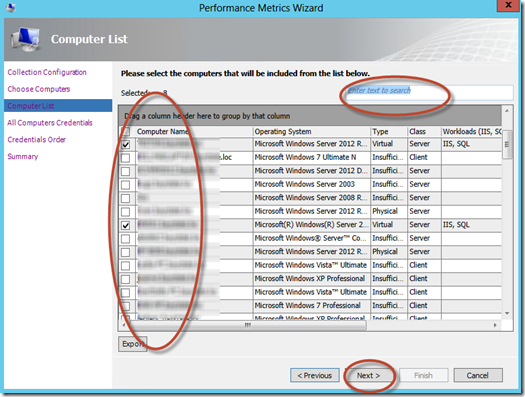The height and width of the screenshot is (397, 525).
Task: Click the wizard icon in title bar
Action: pos(11,7)
